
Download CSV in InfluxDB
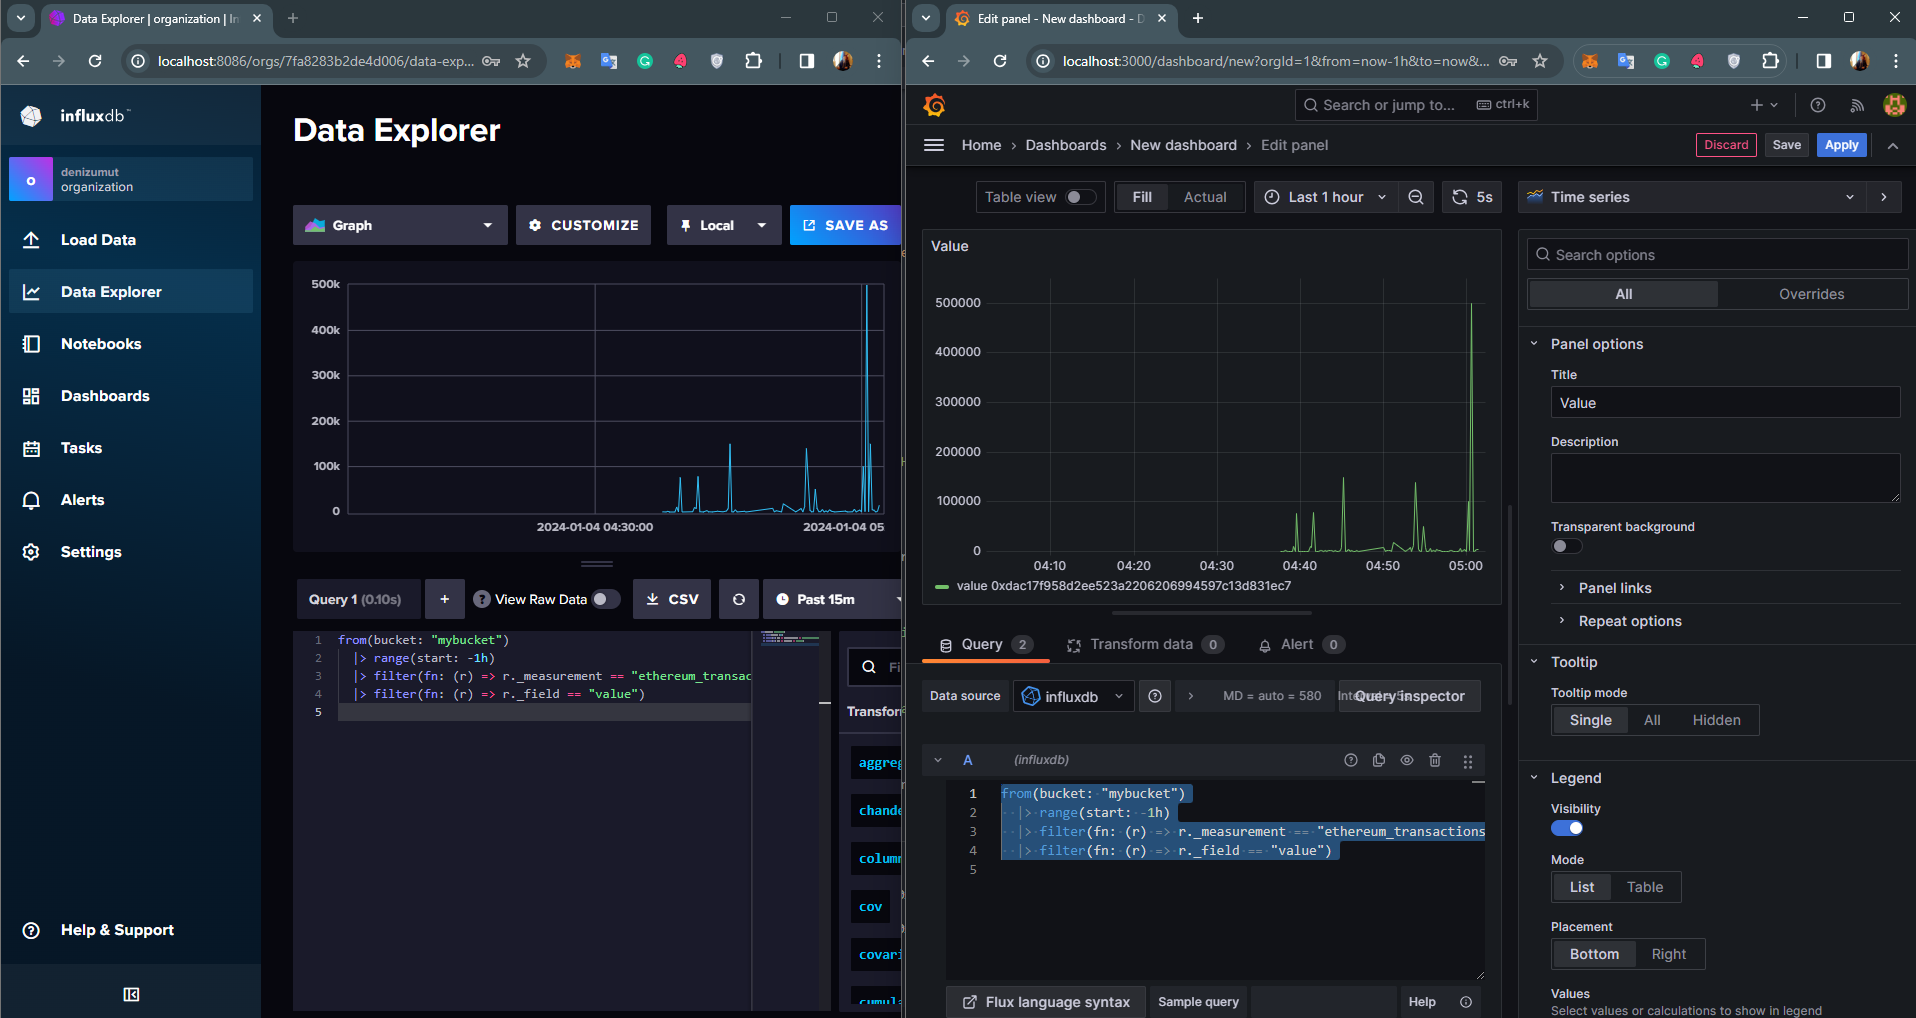pyautogui.click(x=672, y=599)
